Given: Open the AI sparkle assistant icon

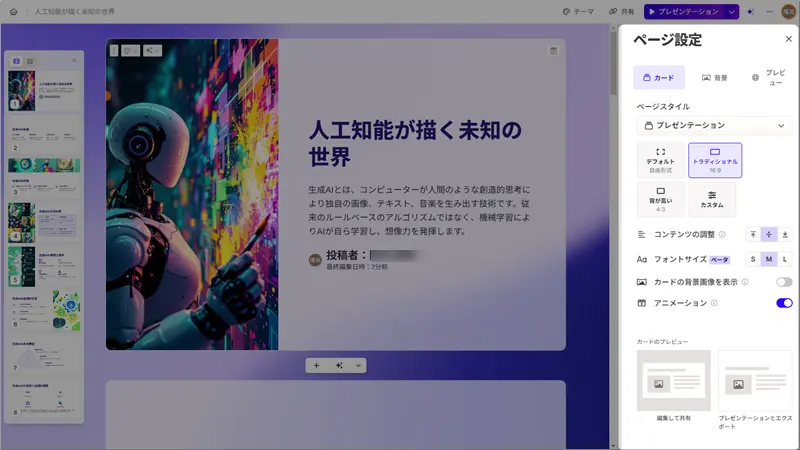Looking at the screenshot, I should (750, 11).
